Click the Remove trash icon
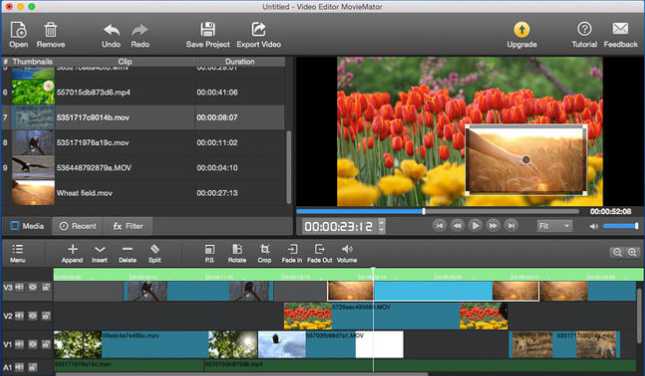The image size is (645, 376). (51, 30)
